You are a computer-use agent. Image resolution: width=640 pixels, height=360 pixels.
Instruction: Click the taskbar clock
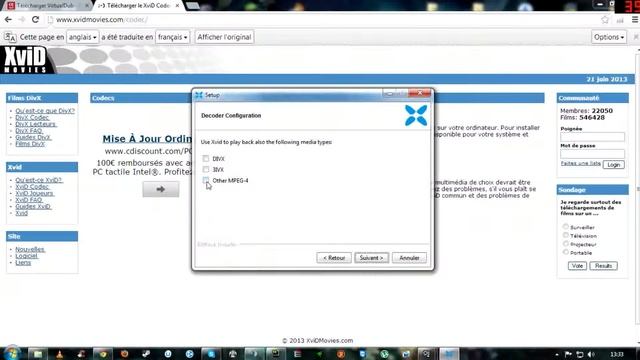617,354
